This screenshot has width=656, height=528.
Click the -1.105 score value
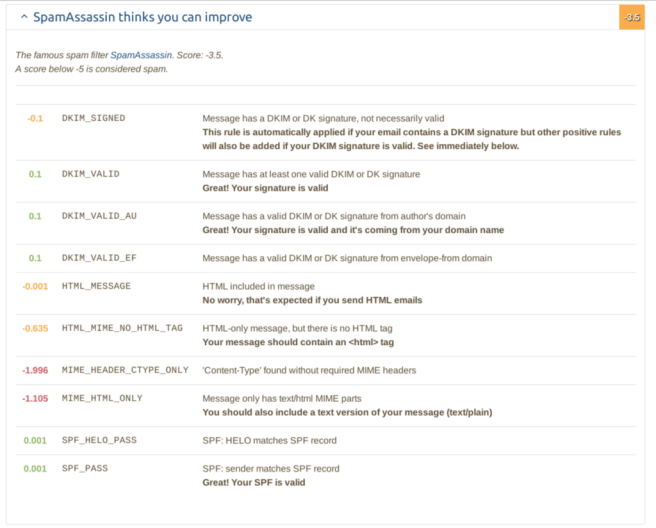click(36, 398)
